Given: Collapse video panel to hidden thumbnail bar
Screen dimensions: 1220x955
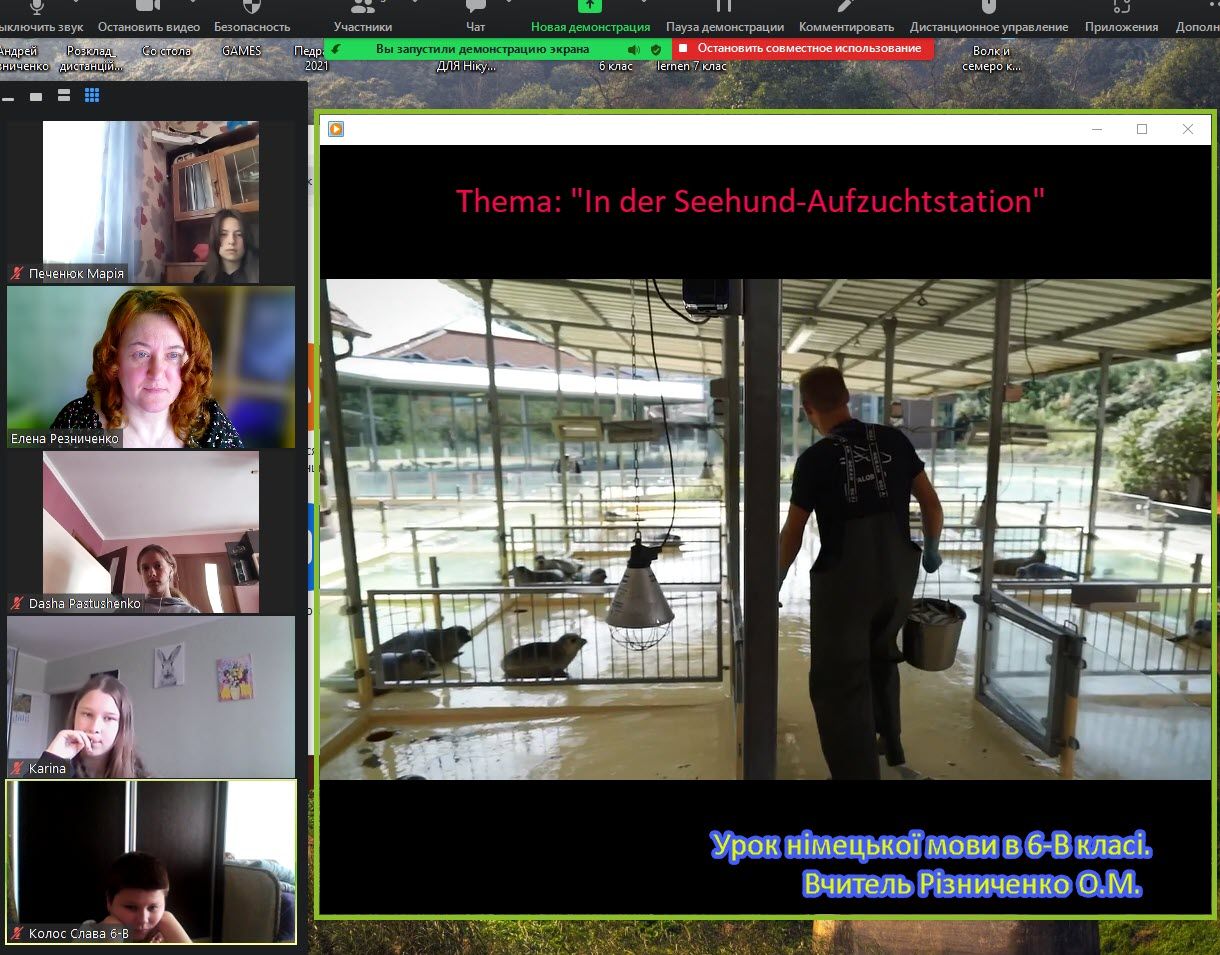Looking at the screenshot, I should pos(8,98).
